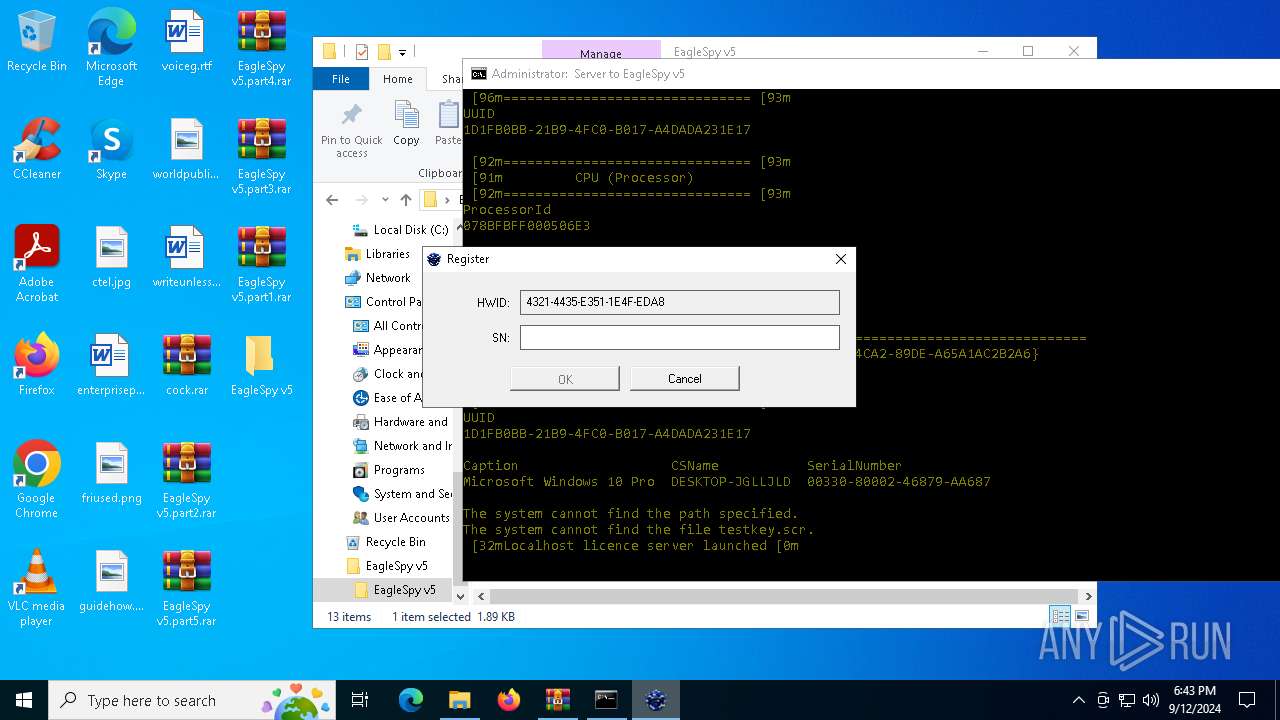Open the Manage tab in File Explorer
The height and width of the screenshot is (720, 1280).
(601, 53)
